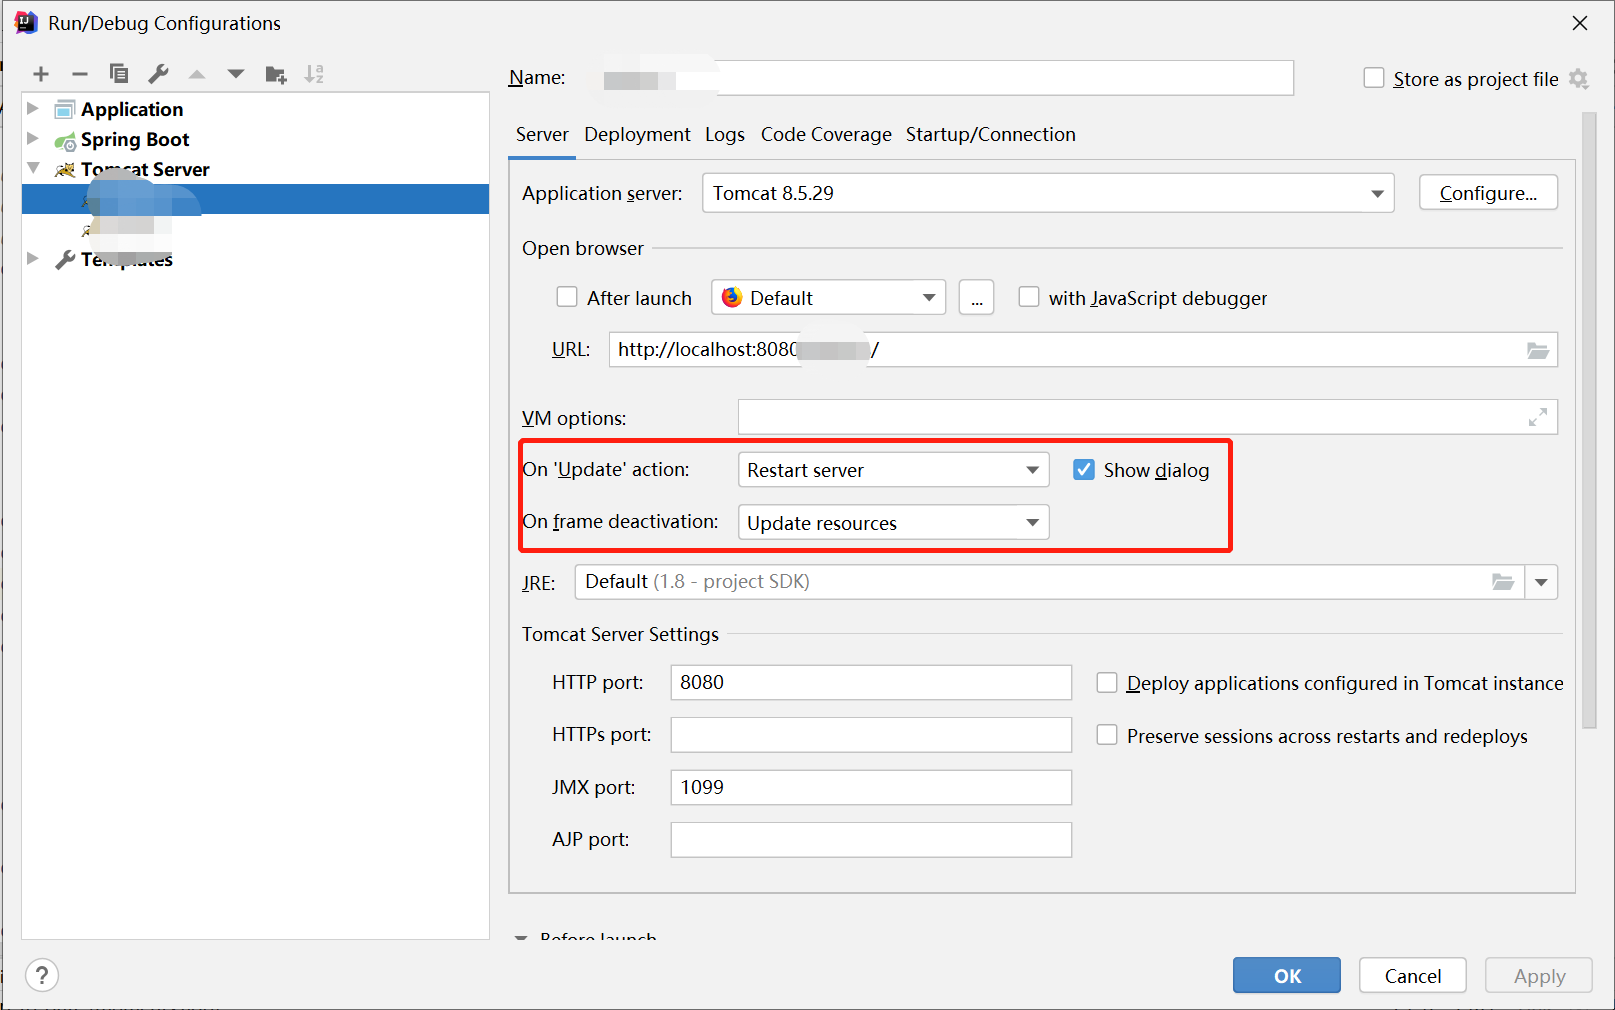Expand the Templates tree node
The height and width of the screenshot is (1010, 1615).
[x=33, y=258]
